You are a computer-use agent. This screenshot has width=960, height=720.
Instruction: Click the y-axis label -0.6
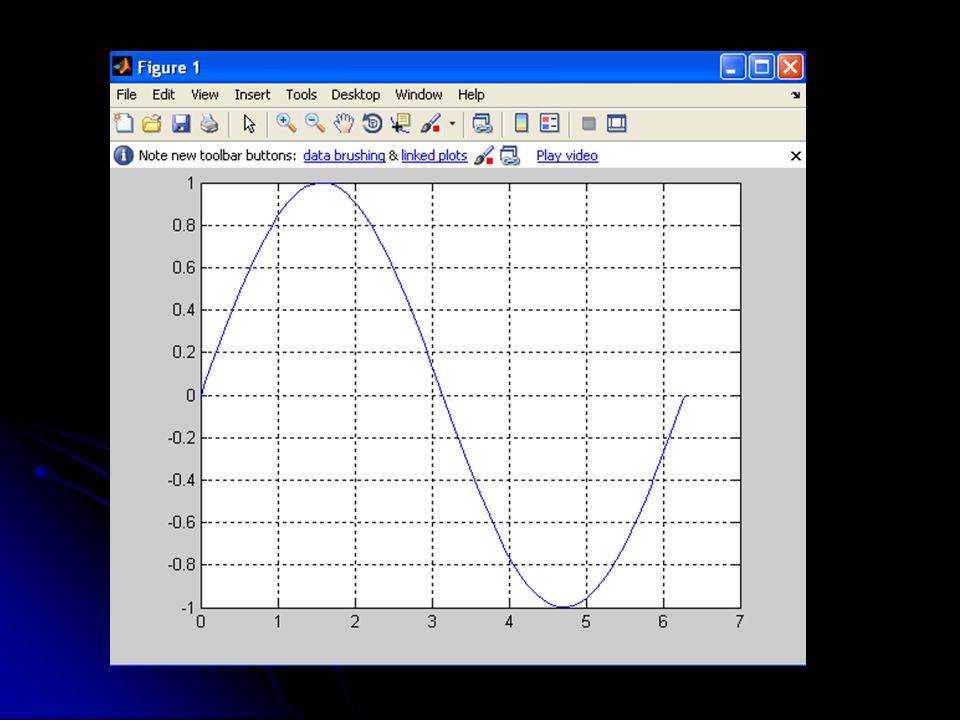click(x=181, y=522)
